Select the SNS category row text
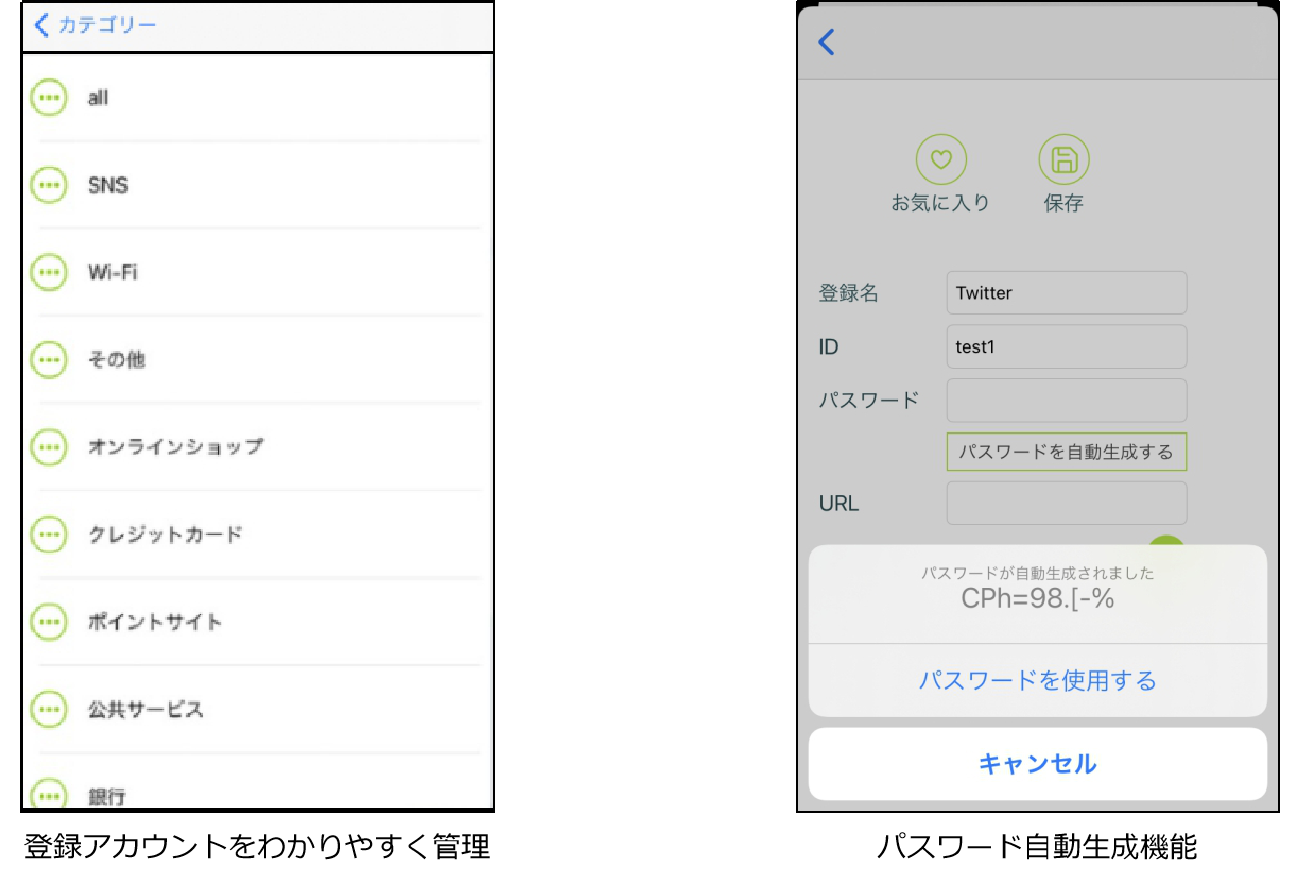The image size is (1296, 875). pyautogui.click(x=108, y=185)
